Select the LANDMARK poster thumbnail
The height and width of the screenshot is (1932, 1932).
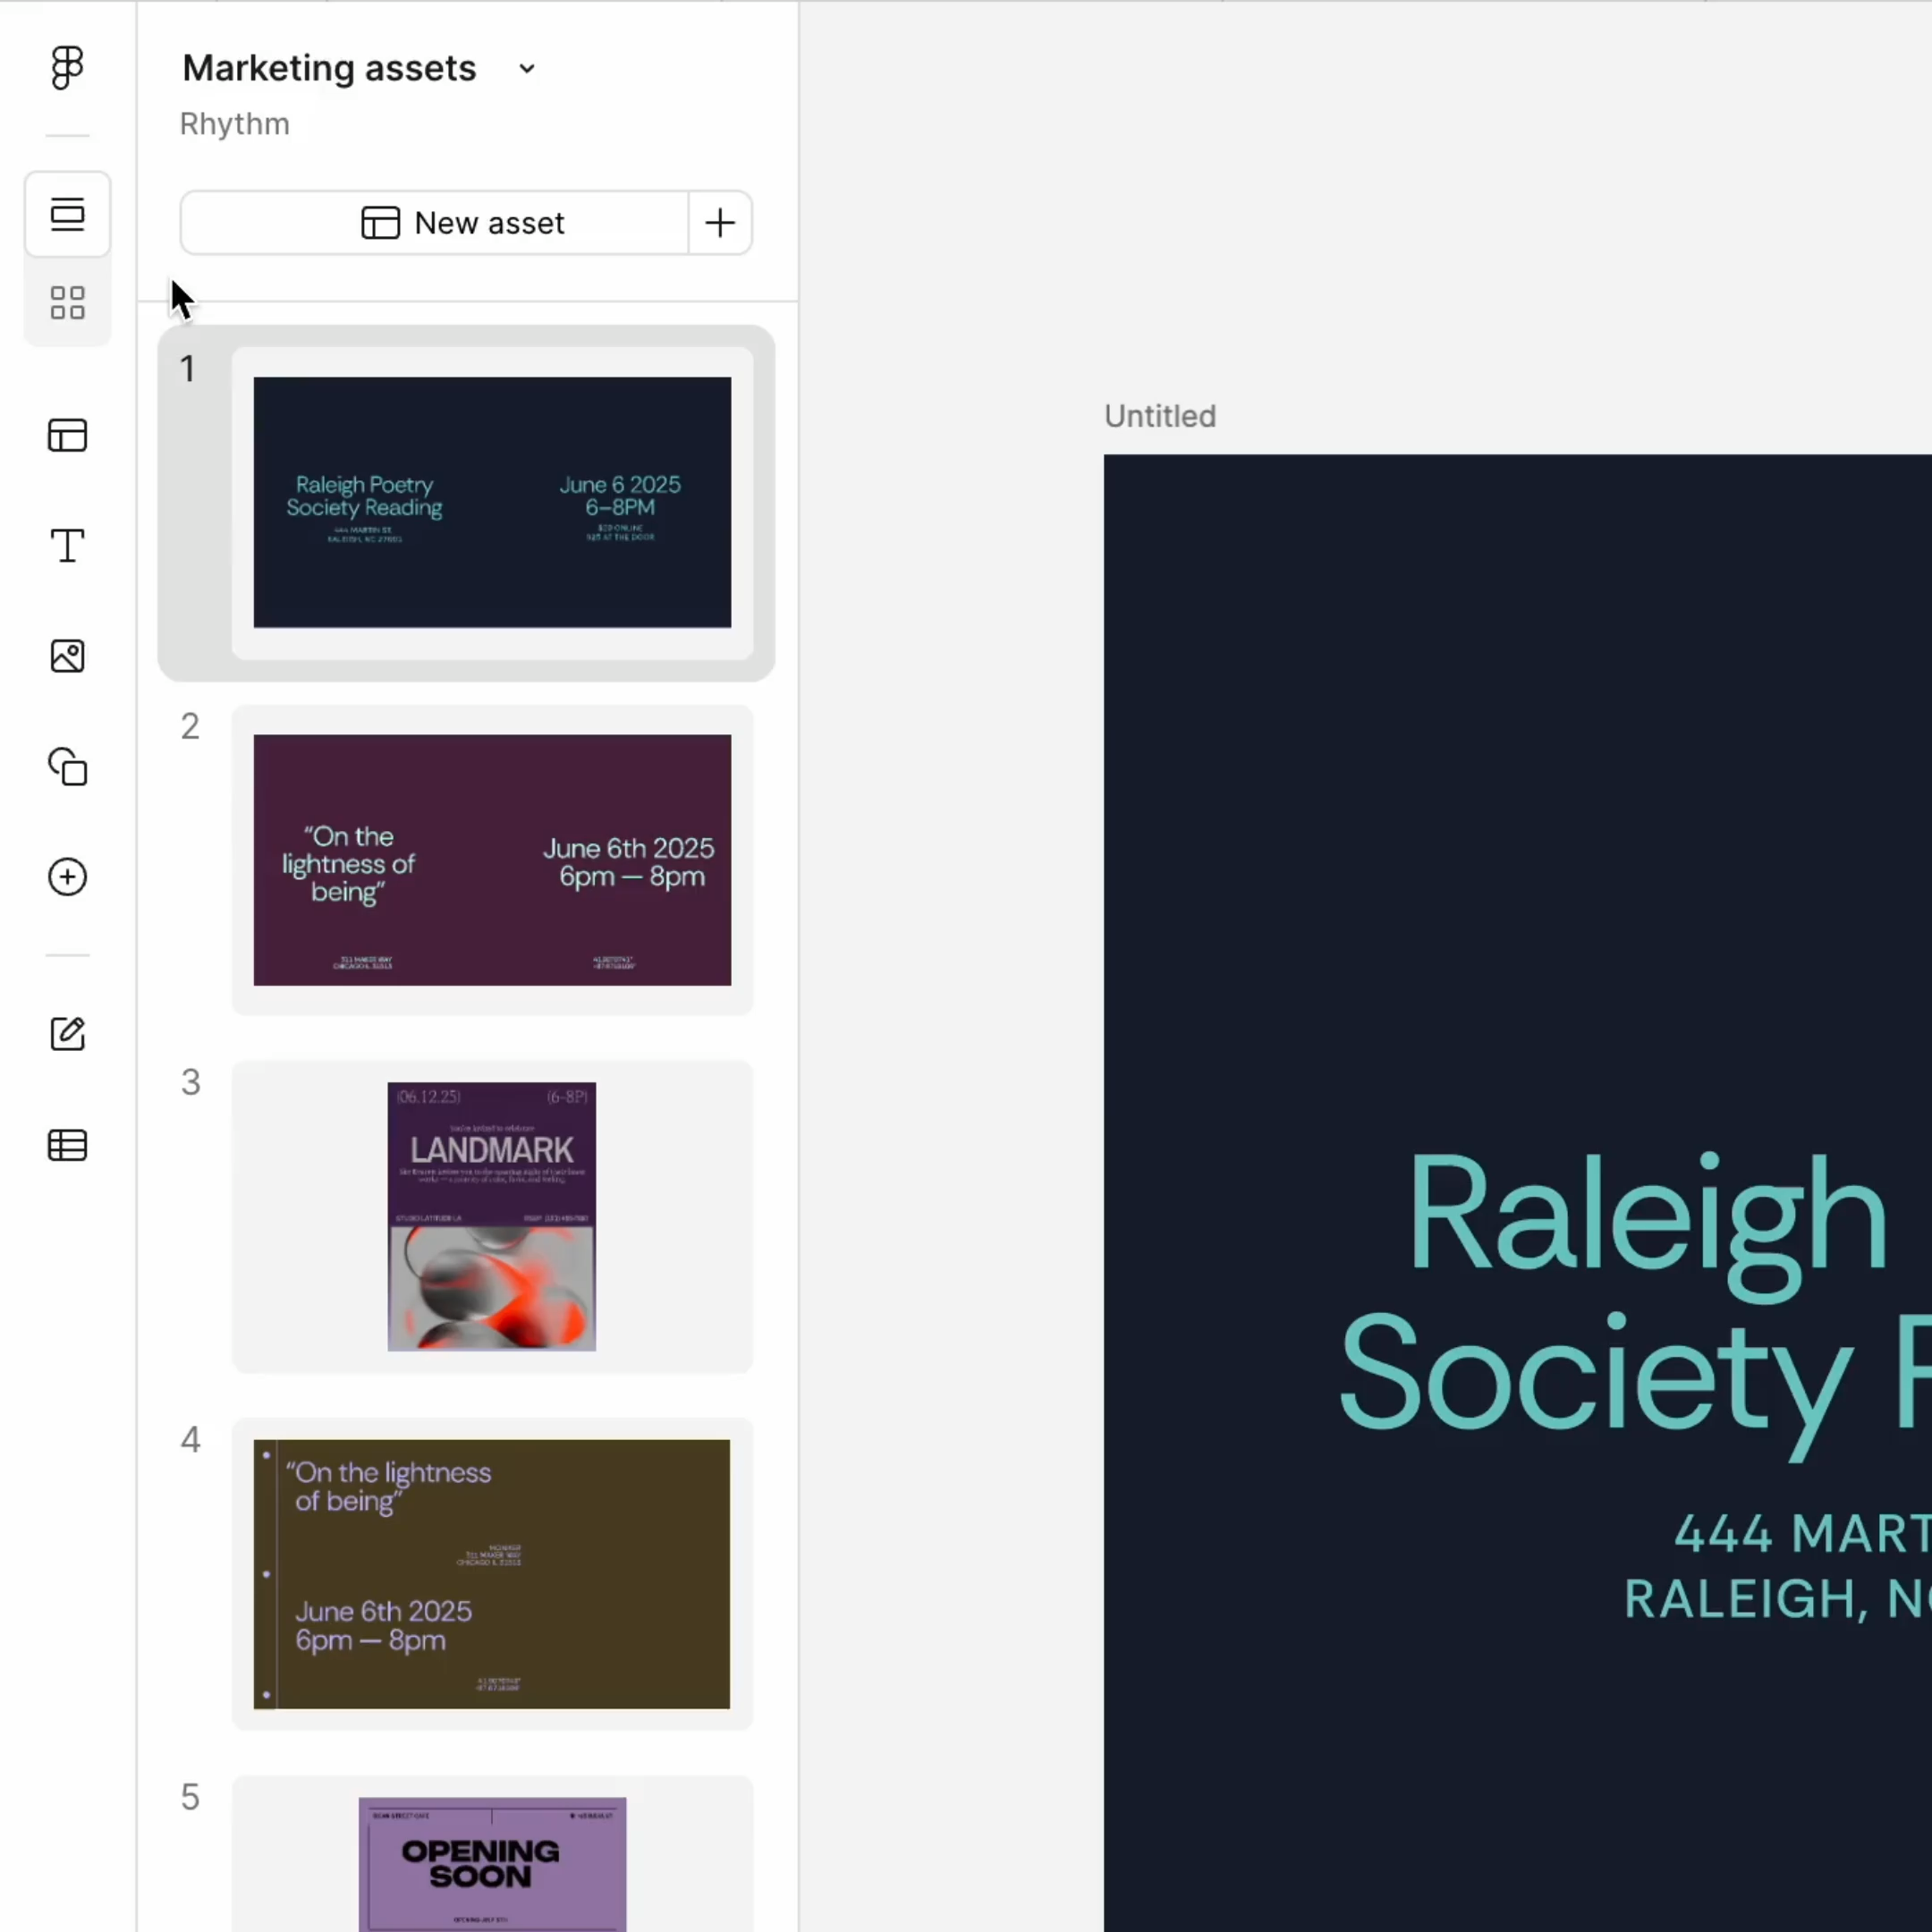(x=492, y=1216)
